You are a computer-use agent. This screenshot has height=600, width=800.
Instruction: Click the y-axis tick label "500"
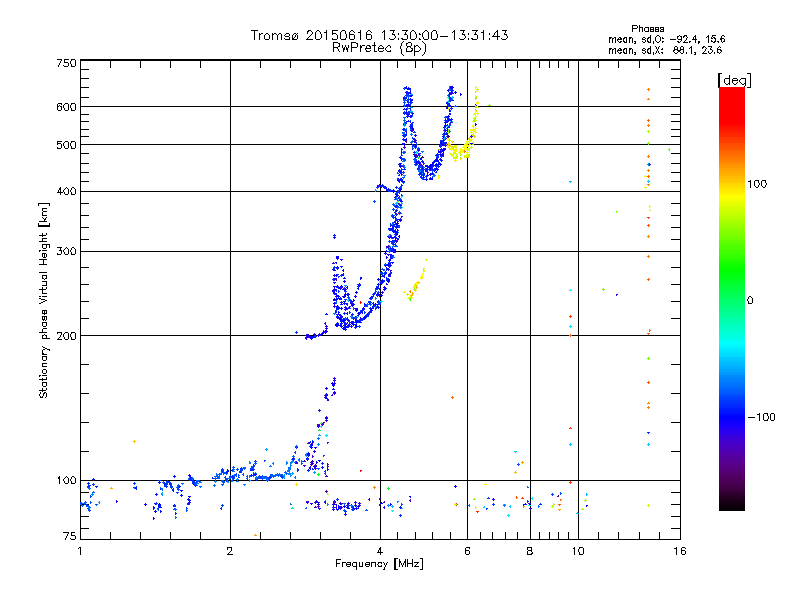pos(66,145)
